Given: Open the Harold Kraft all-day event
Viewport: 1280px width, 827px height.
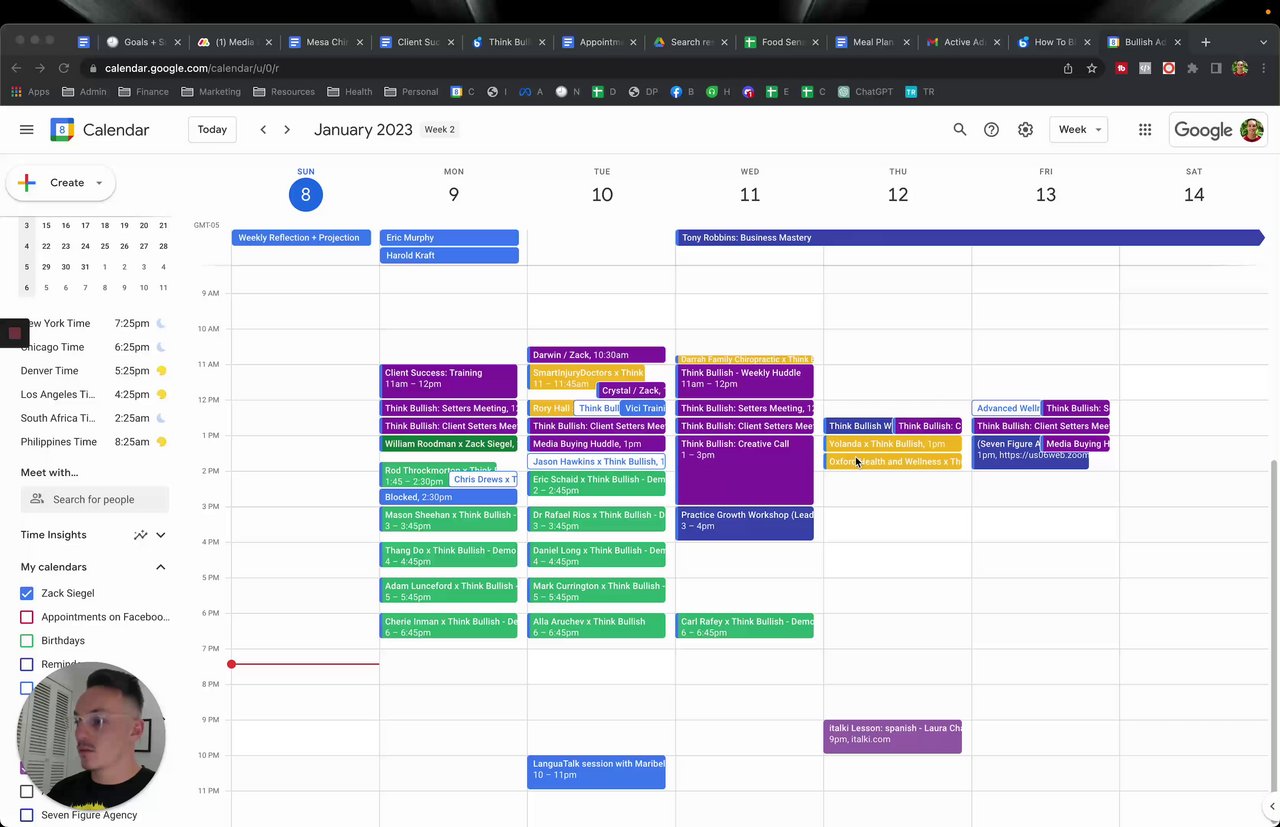Looking at the screenshot, I should tap(449, 256).
